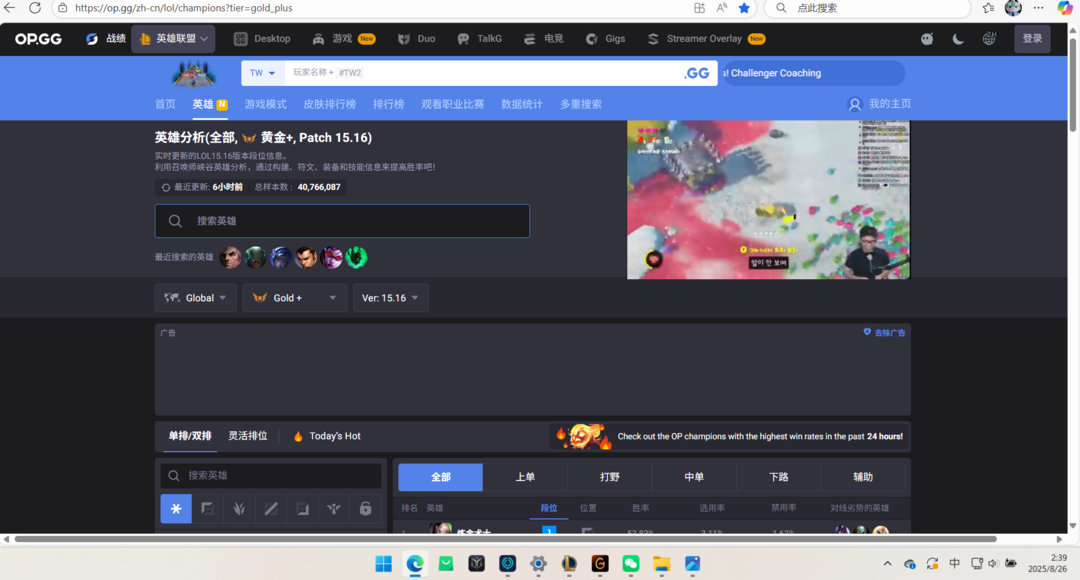Screen dimensions: 1080x580
Task: Go to the 战绩 stats section
Action: (x=105, y=39)
